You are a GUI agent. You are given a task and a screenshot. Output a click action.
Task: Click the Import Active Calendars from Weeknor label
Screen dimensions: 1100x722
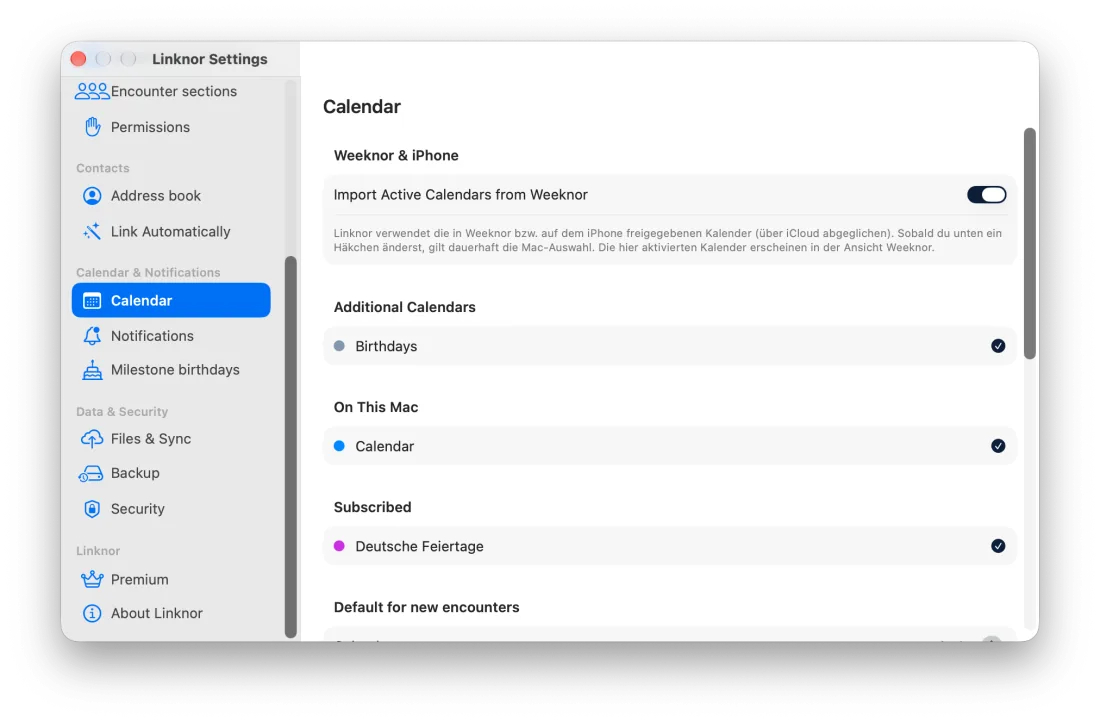coord(461,195)
